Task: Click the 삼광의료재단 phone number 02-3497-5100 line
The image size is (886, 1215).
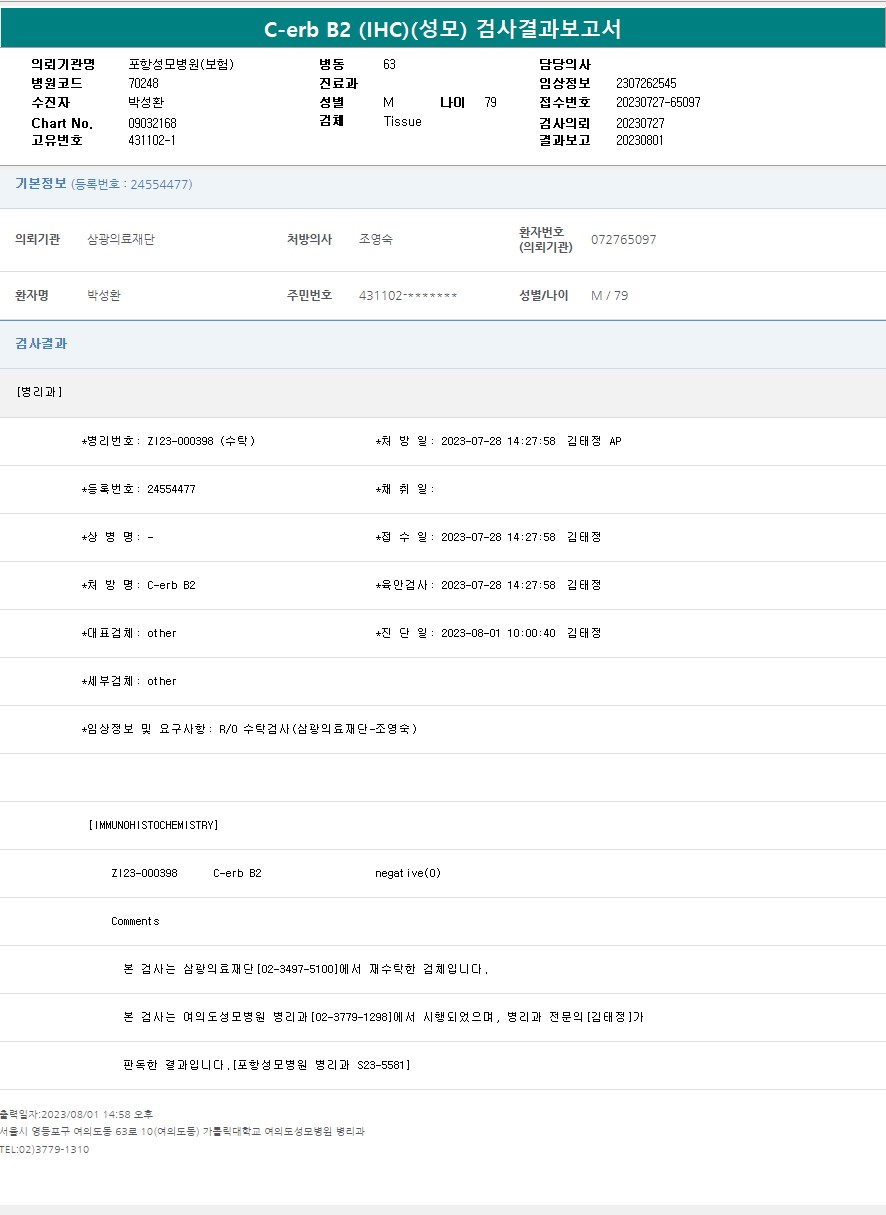Action: 305,969
